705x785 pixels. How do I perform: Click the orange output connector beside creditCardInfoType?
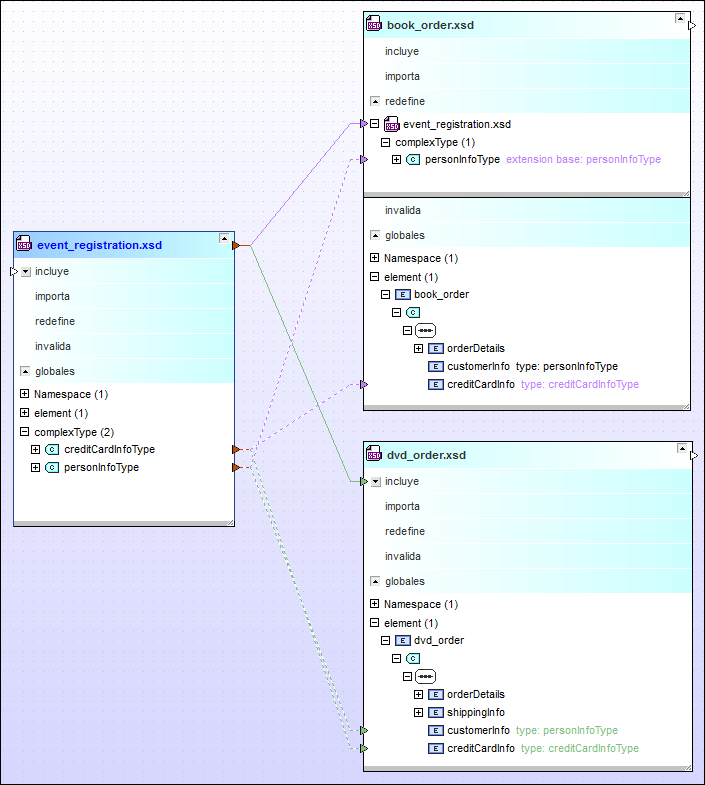[236, 450]
